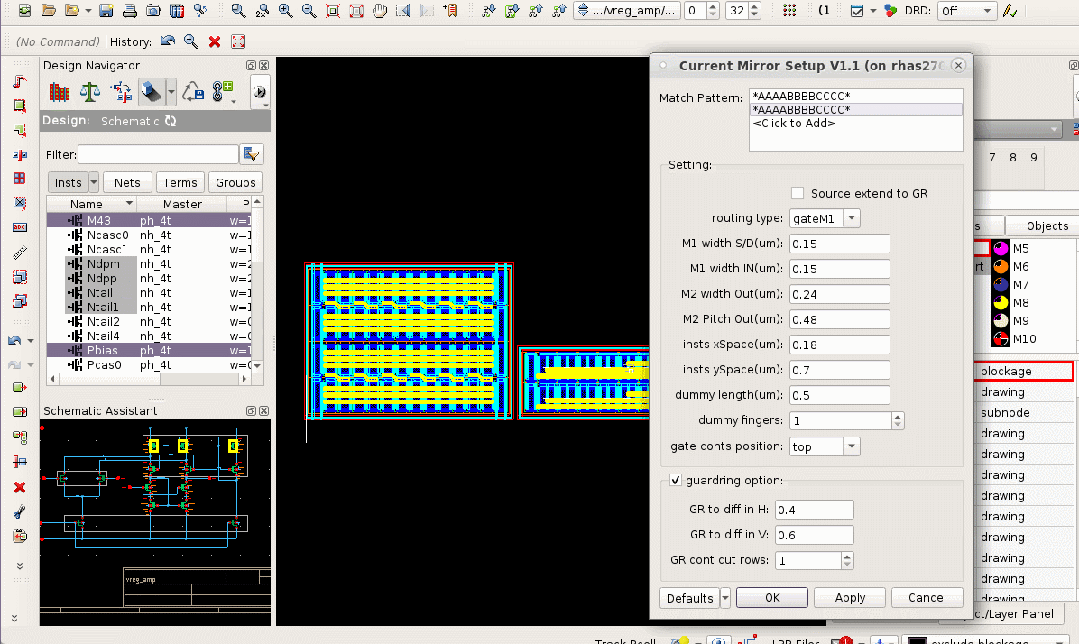1079x644 pixels.
Task: Select the M10 layer color swatch
Action: point(1001,339)
